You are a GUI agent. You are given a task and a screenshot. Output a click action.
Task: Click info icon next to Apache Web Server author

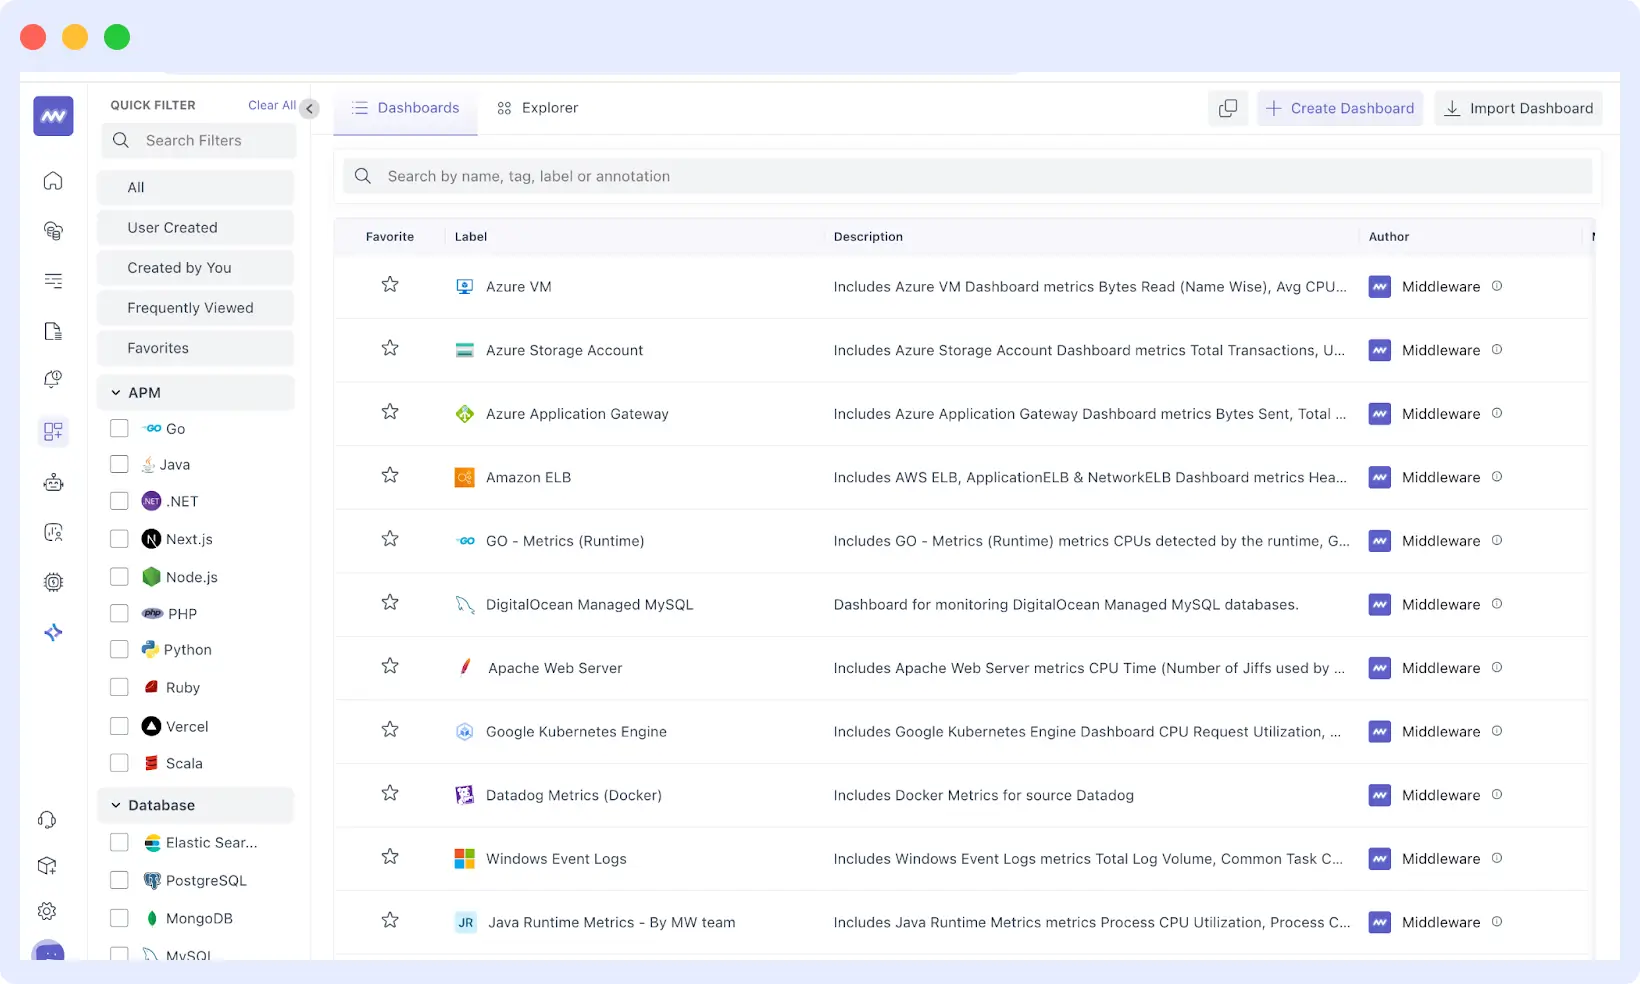[x=1497, y=668]
